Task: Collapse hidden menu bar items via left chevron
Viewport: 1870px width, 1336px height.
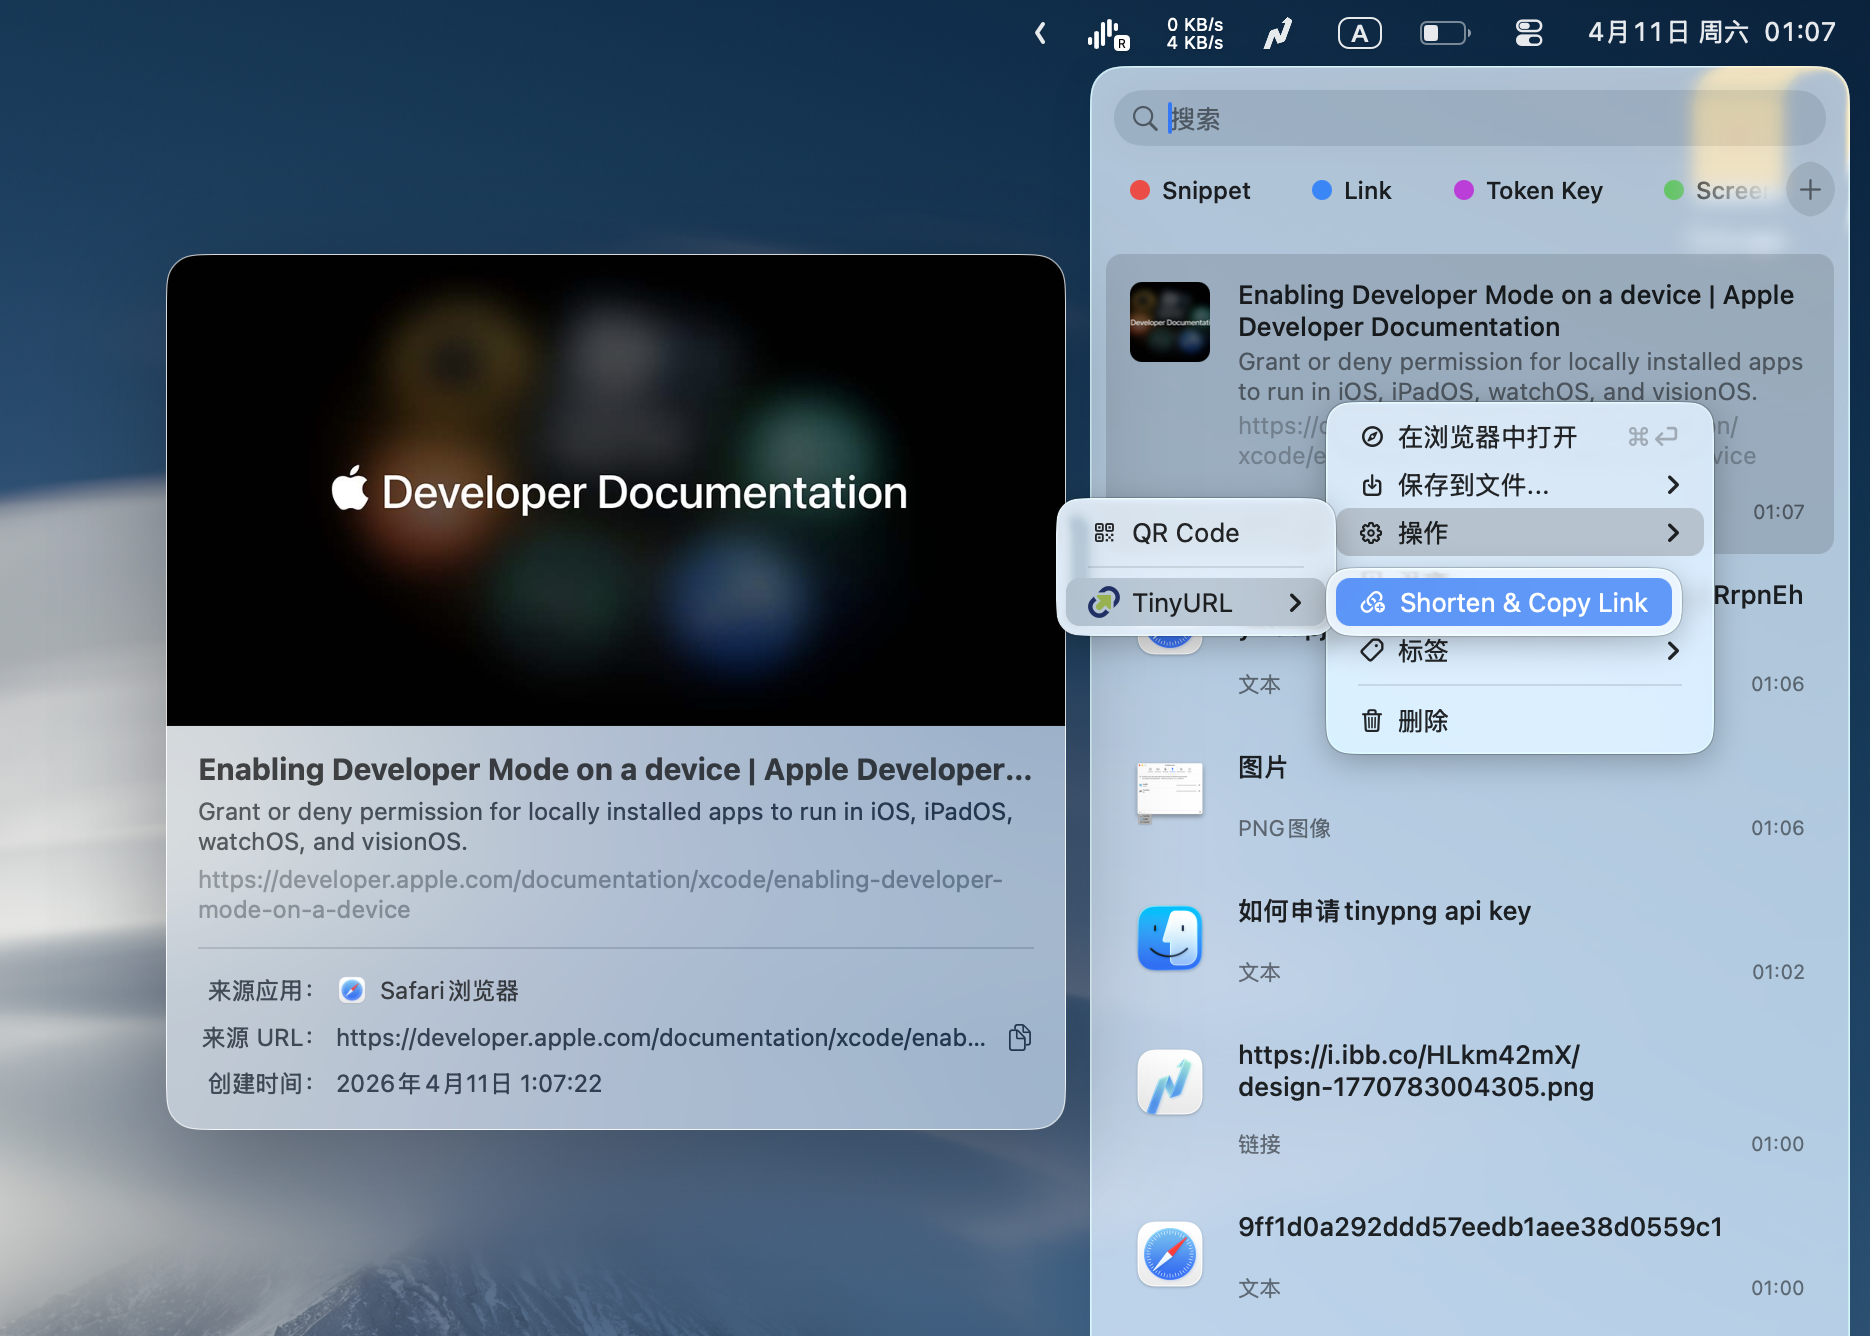Action: 1040,33
